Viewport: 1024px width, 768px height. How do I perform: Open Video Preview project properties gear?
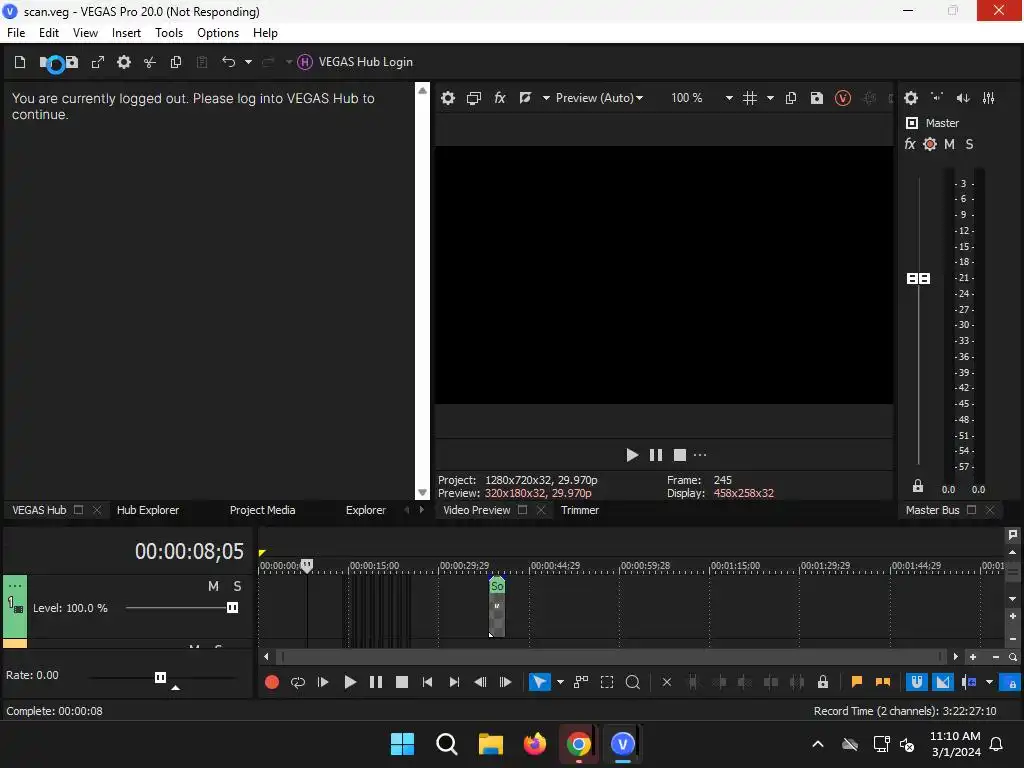click(448, 98)
